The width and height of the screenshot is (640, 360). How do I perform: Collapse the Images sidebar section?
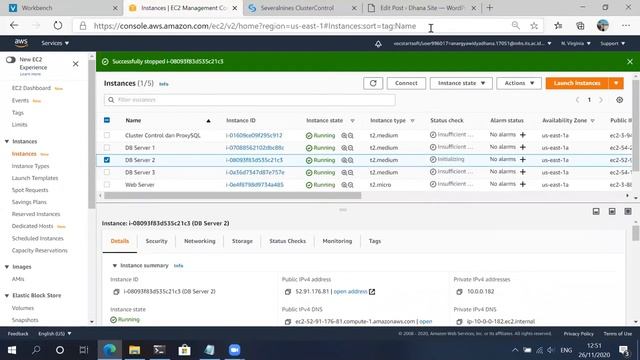click(x=7, y=267)
